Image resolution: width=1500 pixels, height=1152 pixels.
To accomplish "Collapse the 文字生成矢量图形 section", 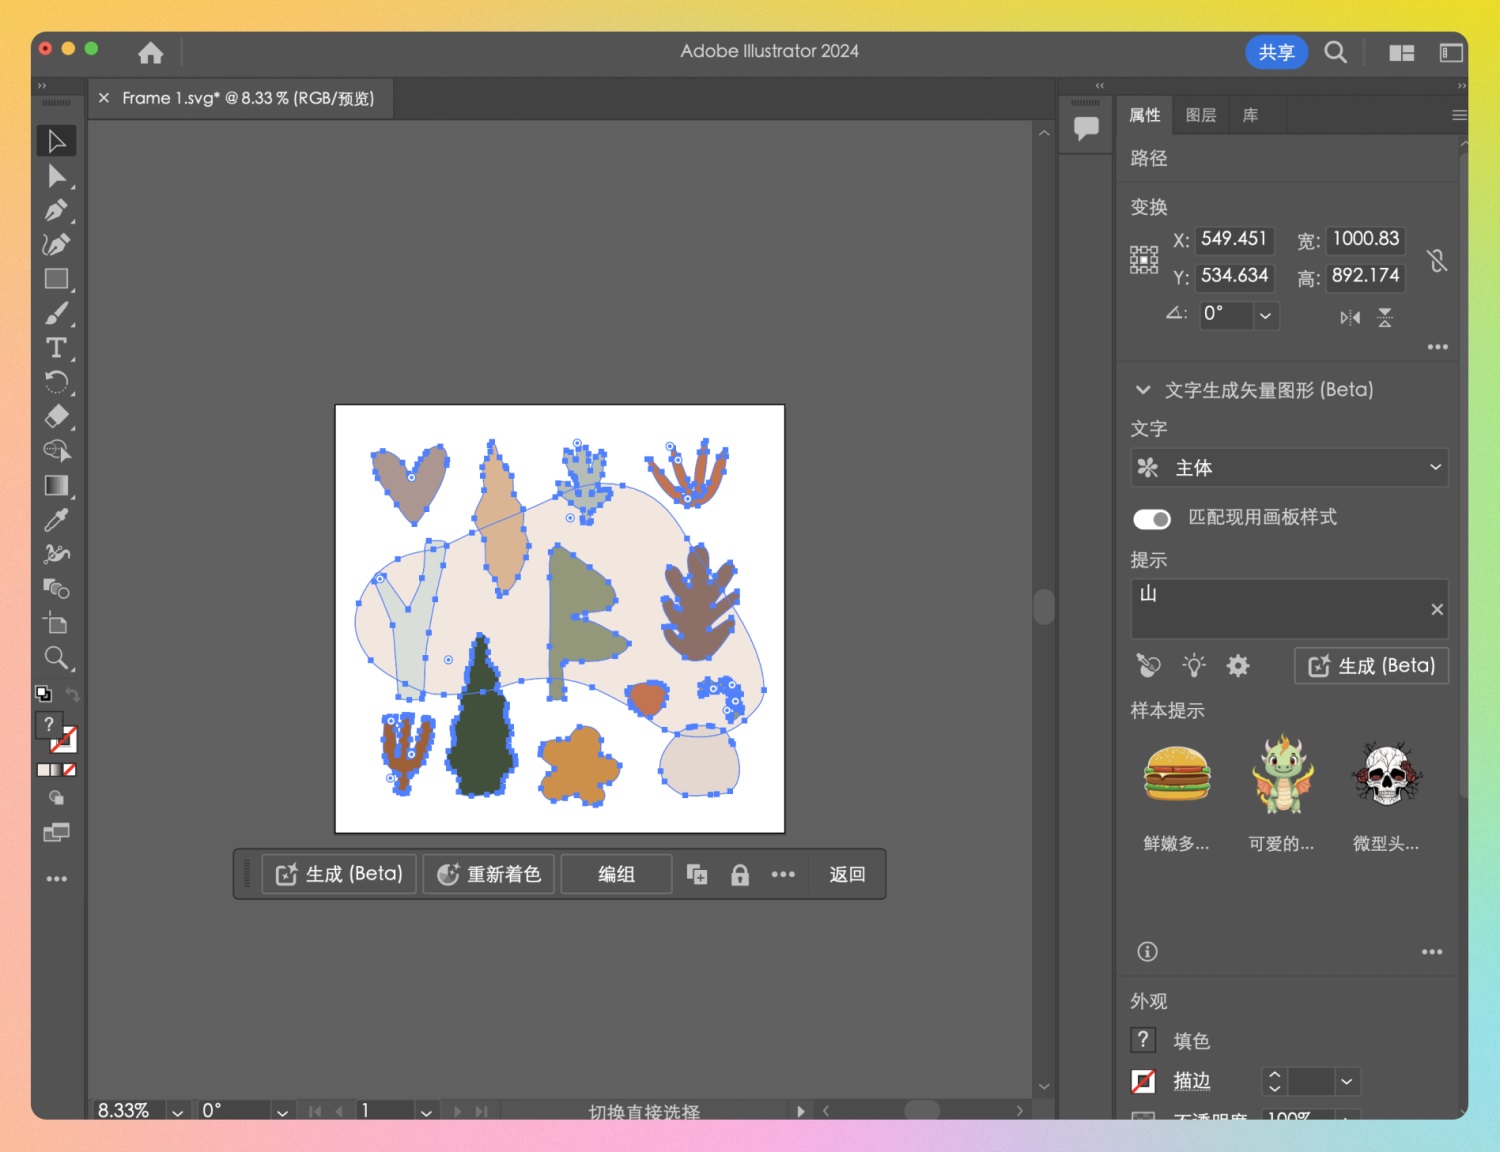I will click(1143, 390).
